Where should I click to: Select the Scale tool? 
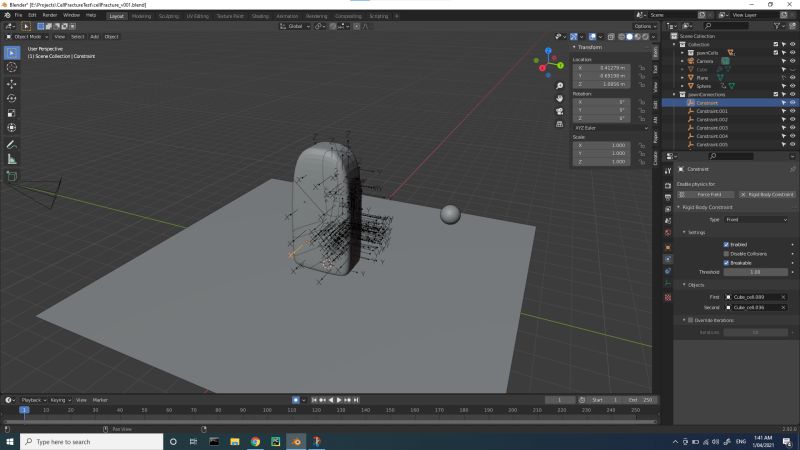tap(12, 113)
